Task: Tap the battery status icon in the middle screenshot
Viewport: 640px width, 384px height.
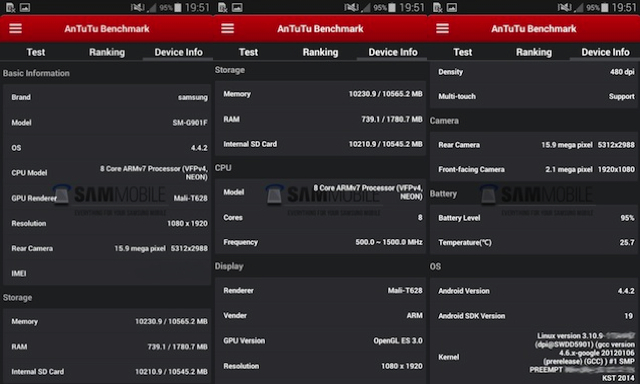Action: [x=392, y=7]
